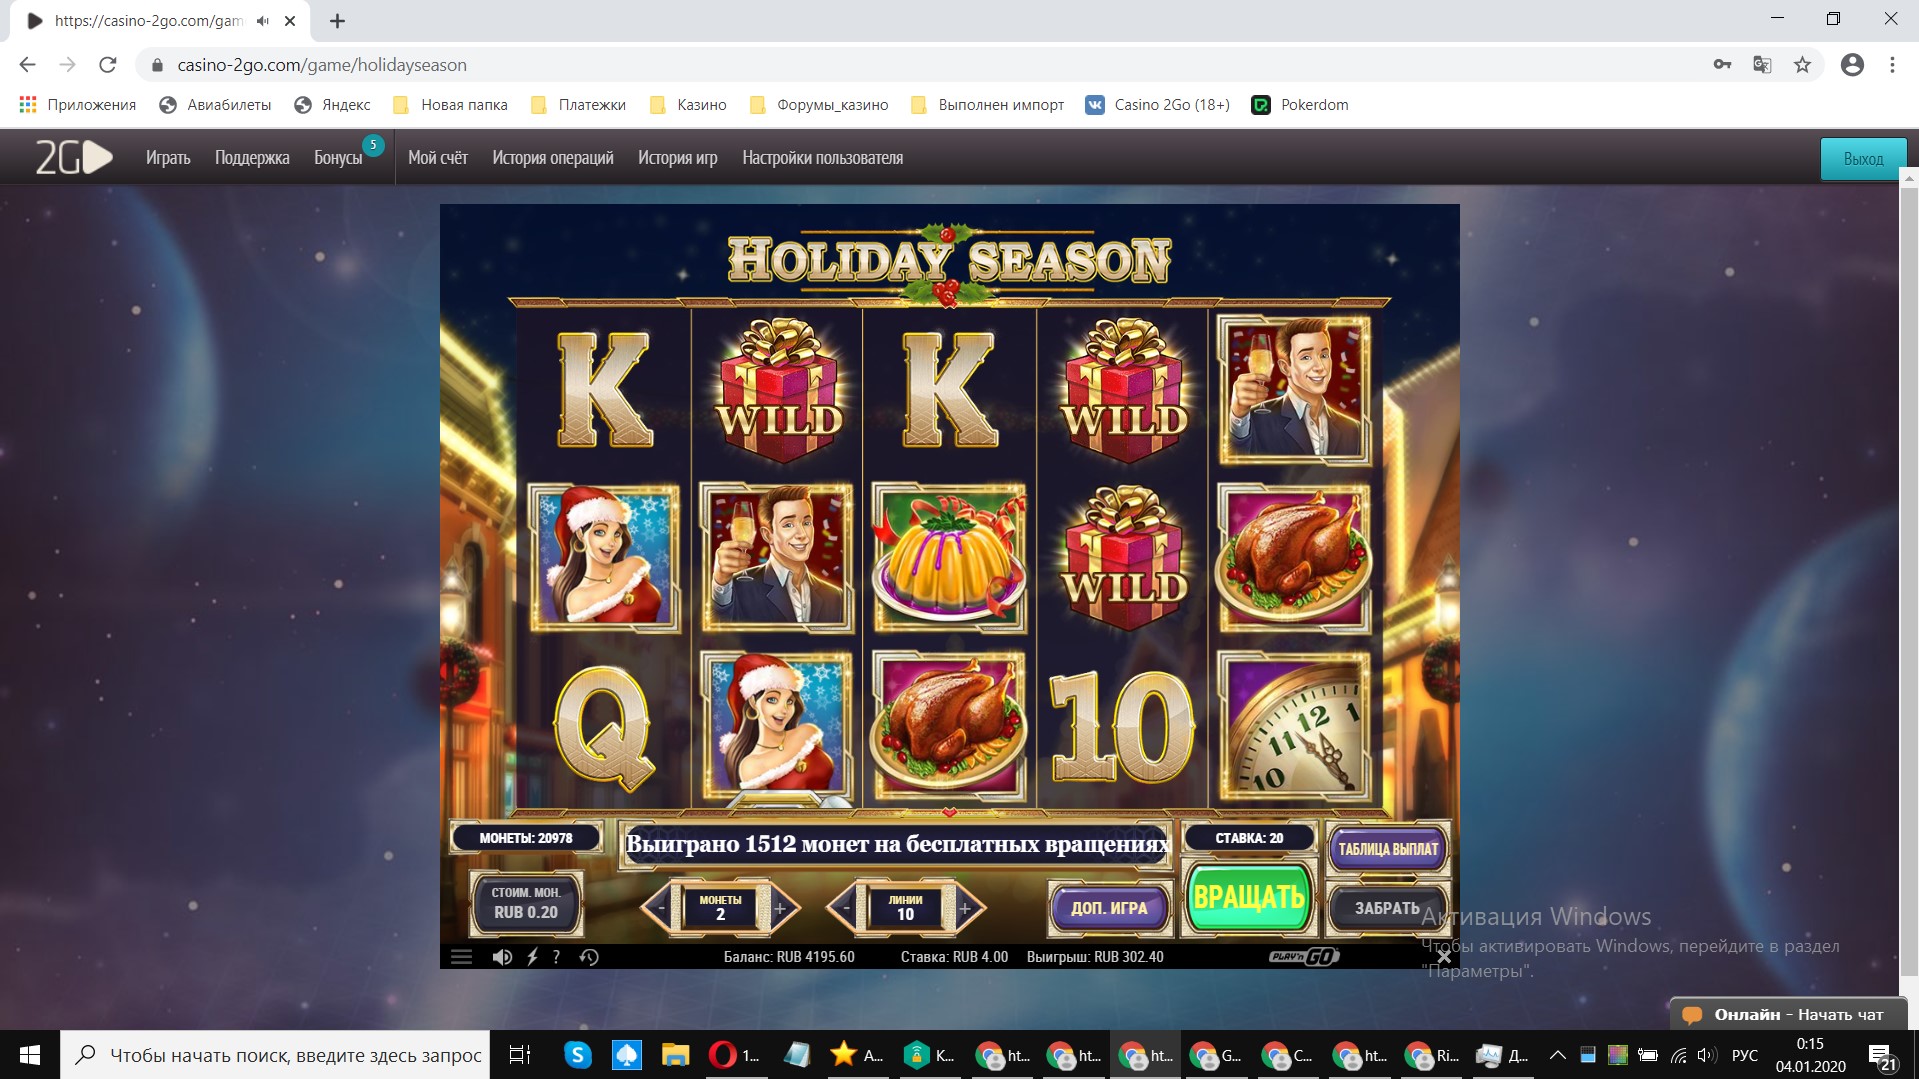The image size is (1919, 1079).
Task: Toggle the lightning fast play icon
Action: click(532, 957)
